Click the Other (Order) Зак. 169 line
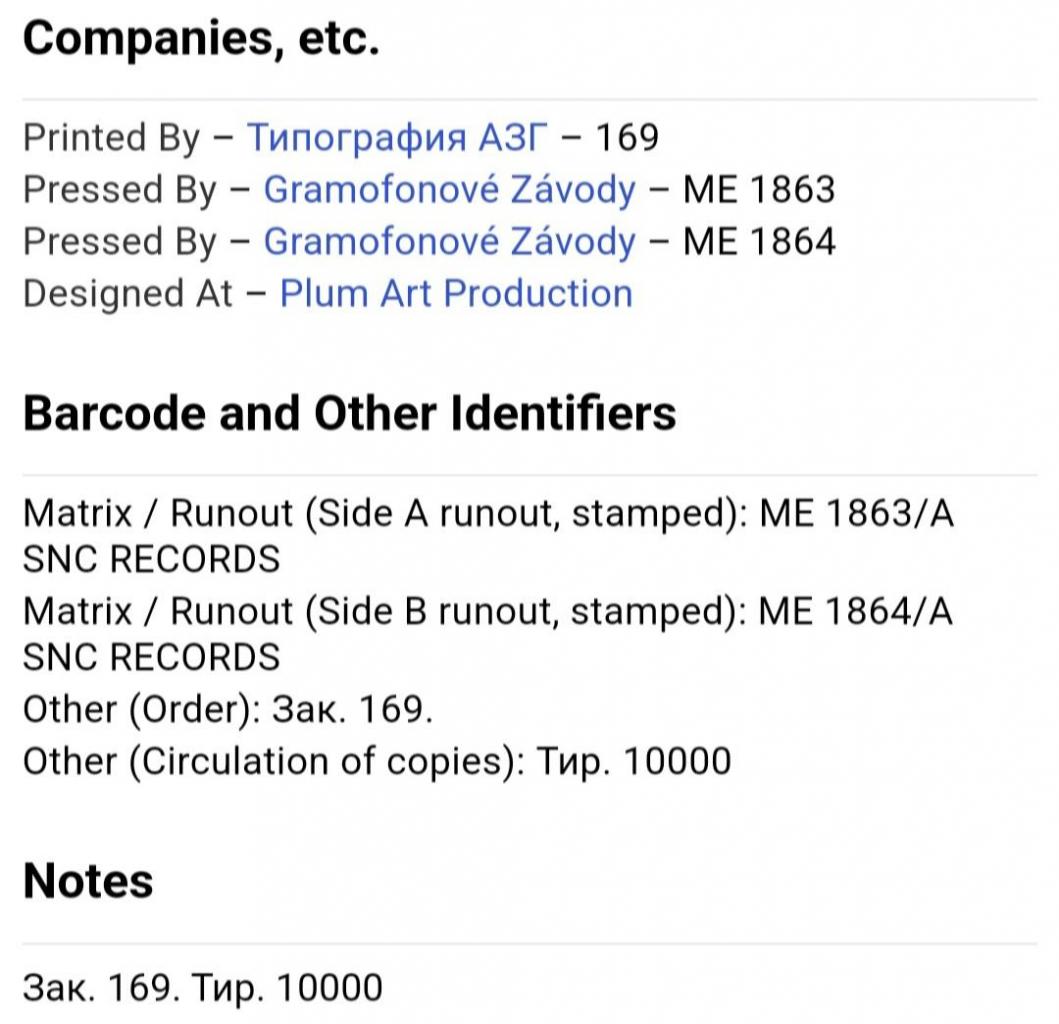The width and height of the screenshot is (1059, 1024). (x=228, y=709)
